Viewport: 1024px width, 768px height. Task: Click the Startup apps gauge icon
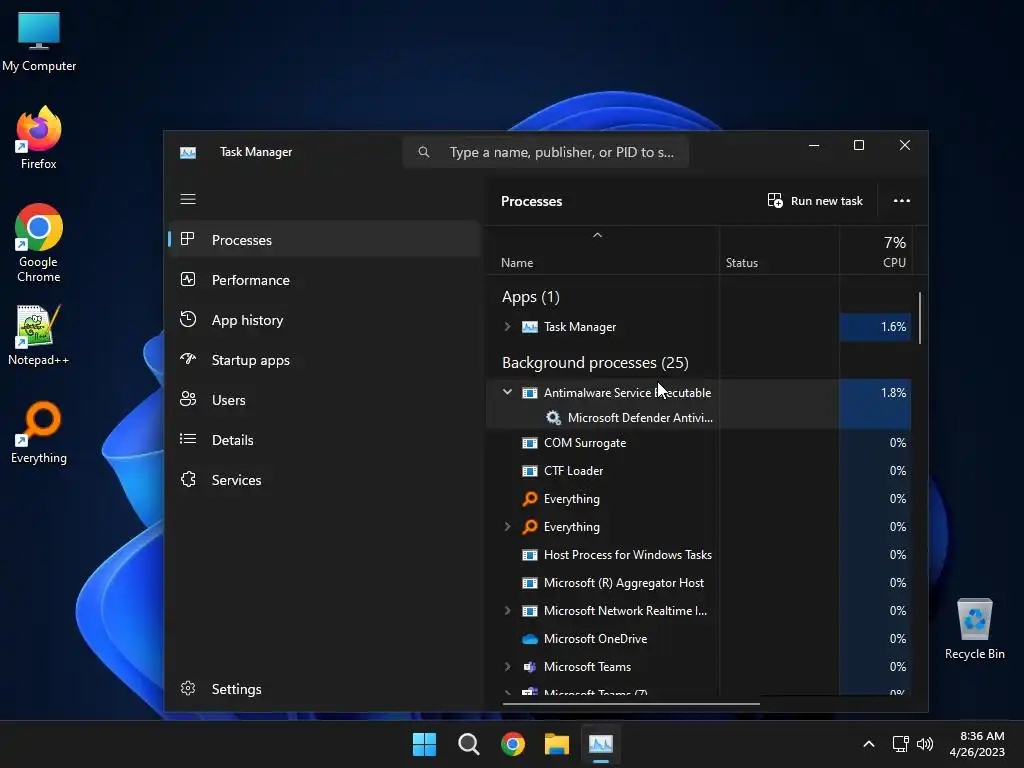click(187, 359)
